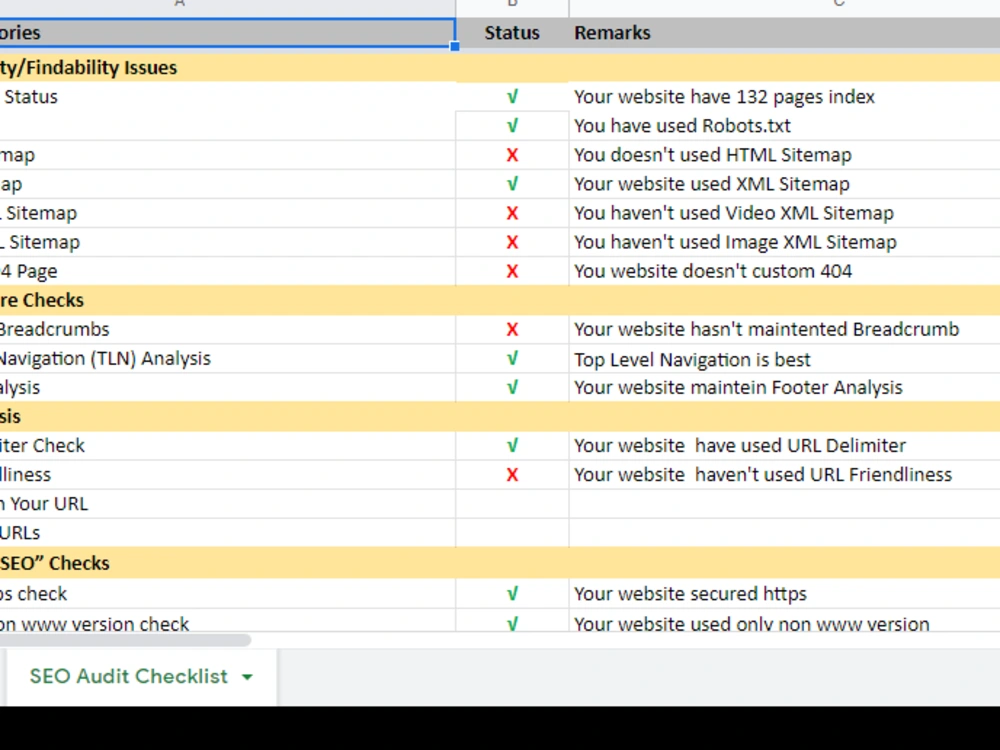Viewport: 1000px width, 750px height.
Task: Click the red X for Image XML Sitemap
Action: (x=512, y=242)
